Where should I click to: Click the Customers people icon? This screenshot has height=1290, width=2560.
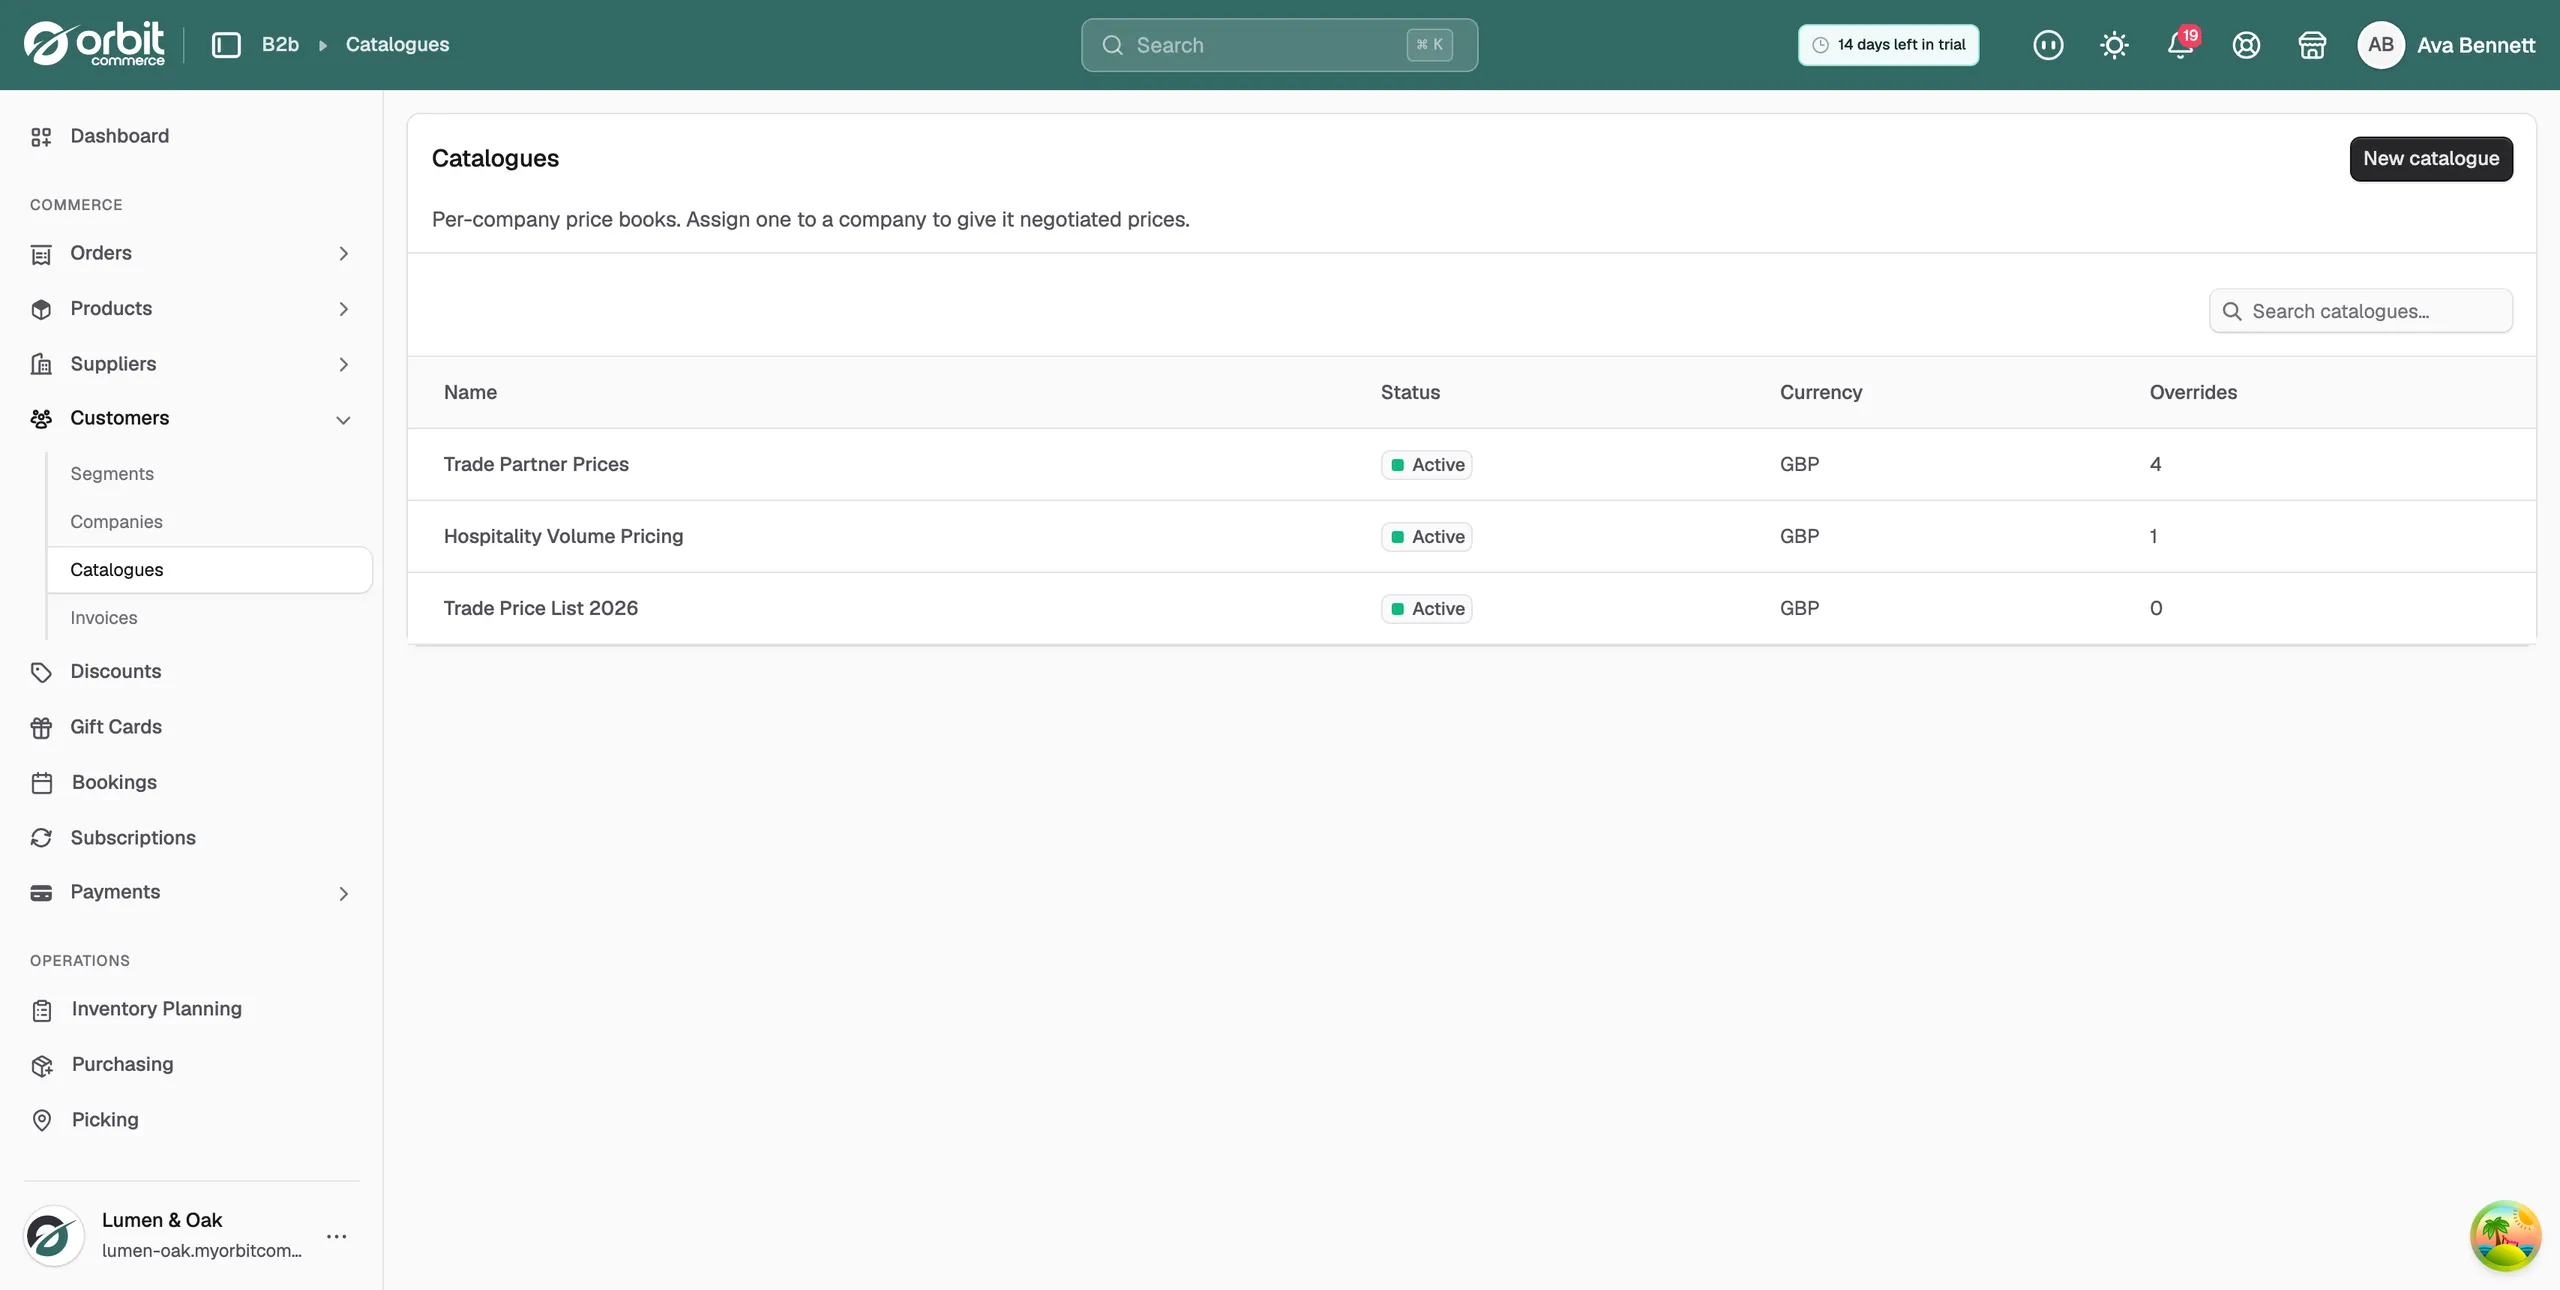click(x=41, y=419)
